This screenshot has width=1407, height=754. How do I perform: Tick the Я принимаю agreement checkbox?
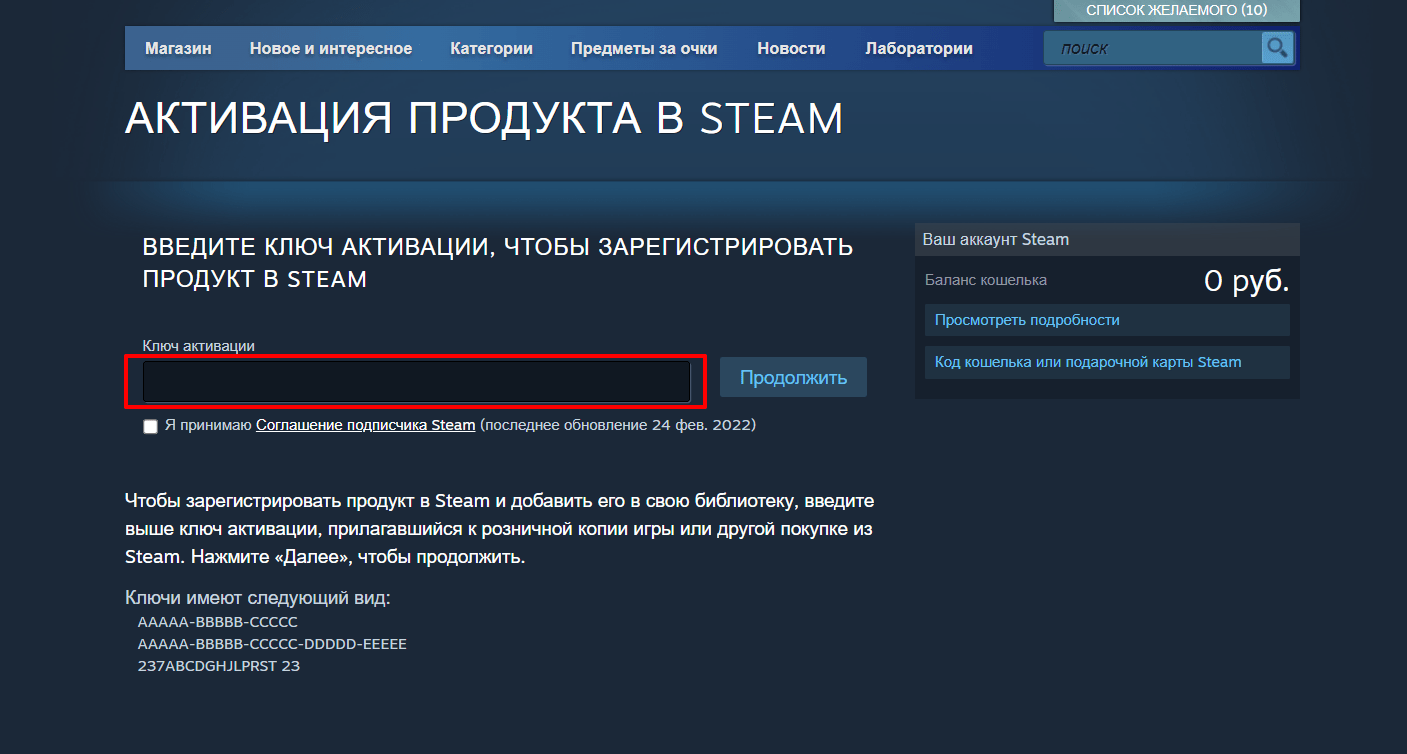(151, 426)
